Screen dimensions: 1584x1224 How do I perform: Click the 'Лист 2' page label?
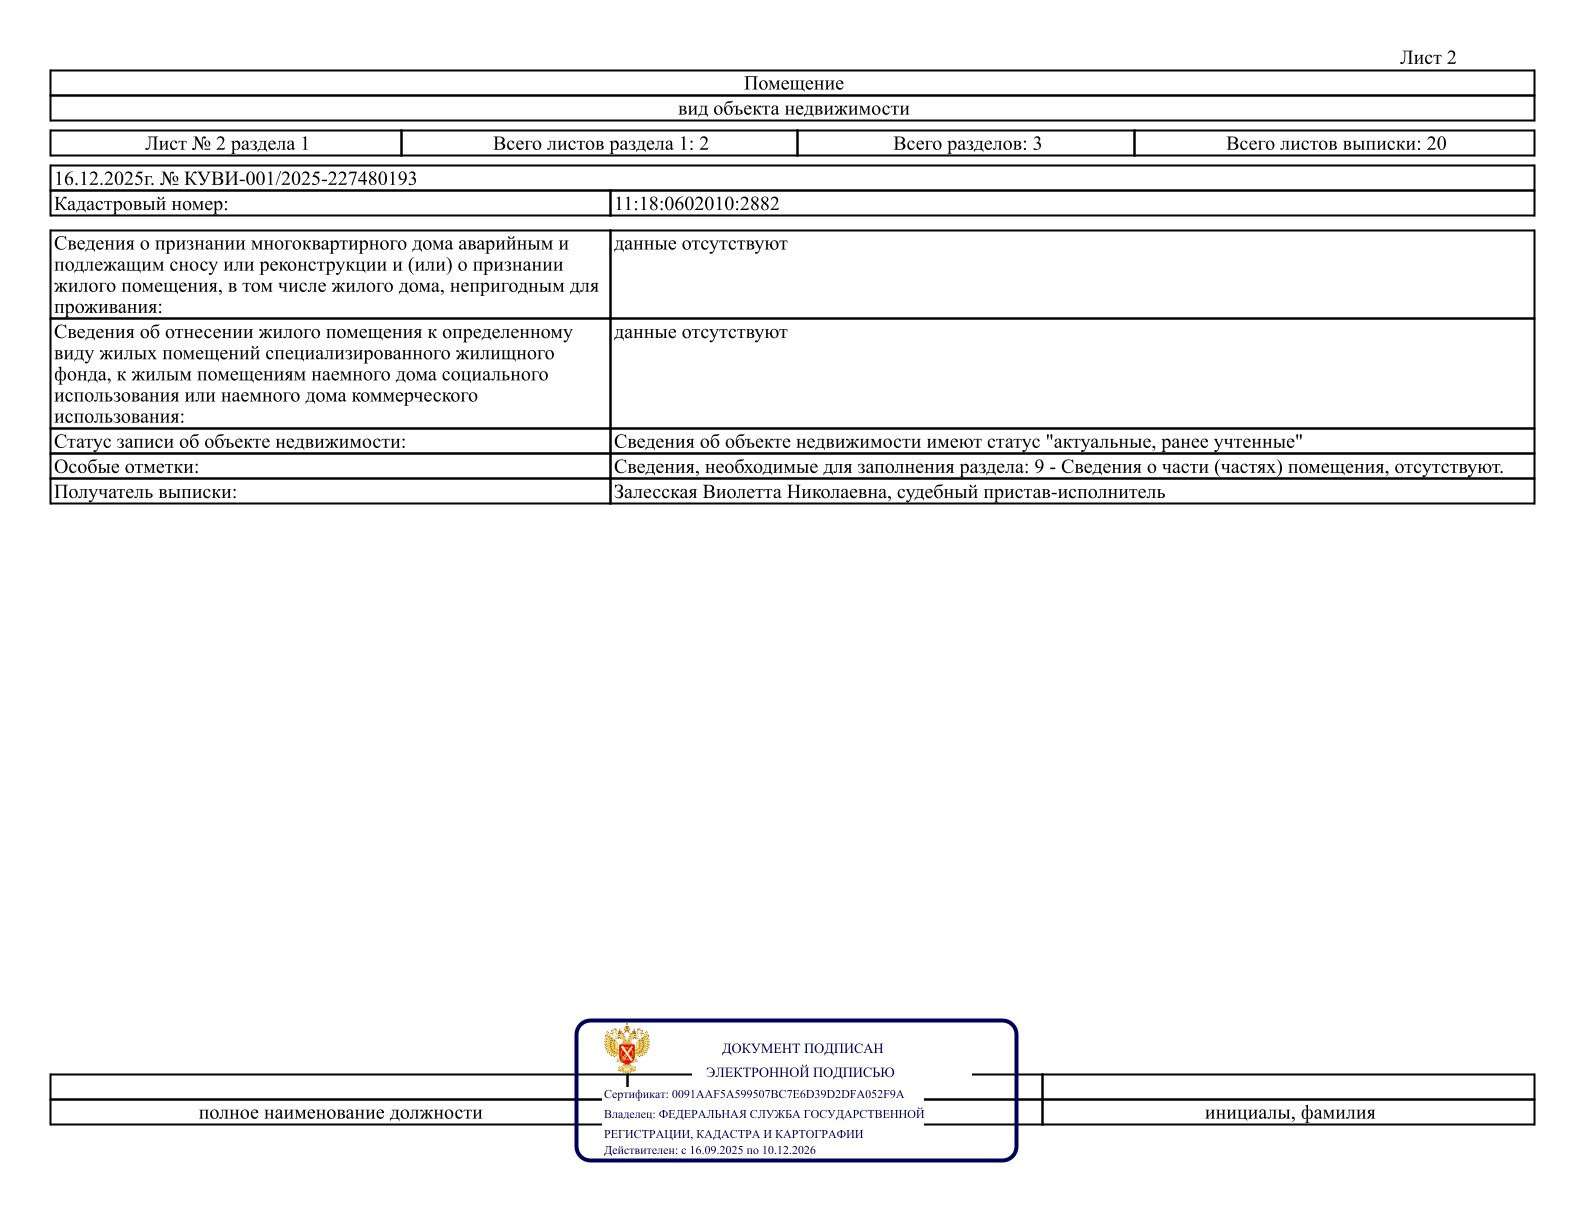[x=1427, y=58]
